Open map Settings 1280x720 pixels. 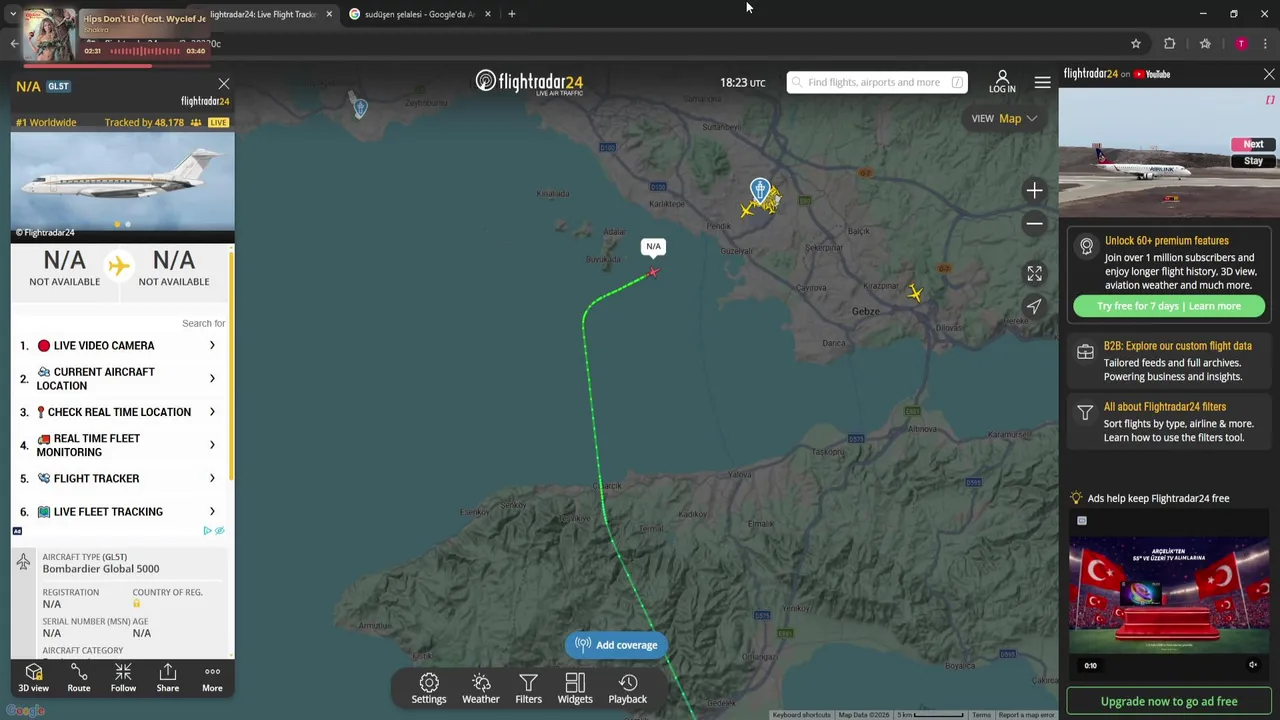429,688
